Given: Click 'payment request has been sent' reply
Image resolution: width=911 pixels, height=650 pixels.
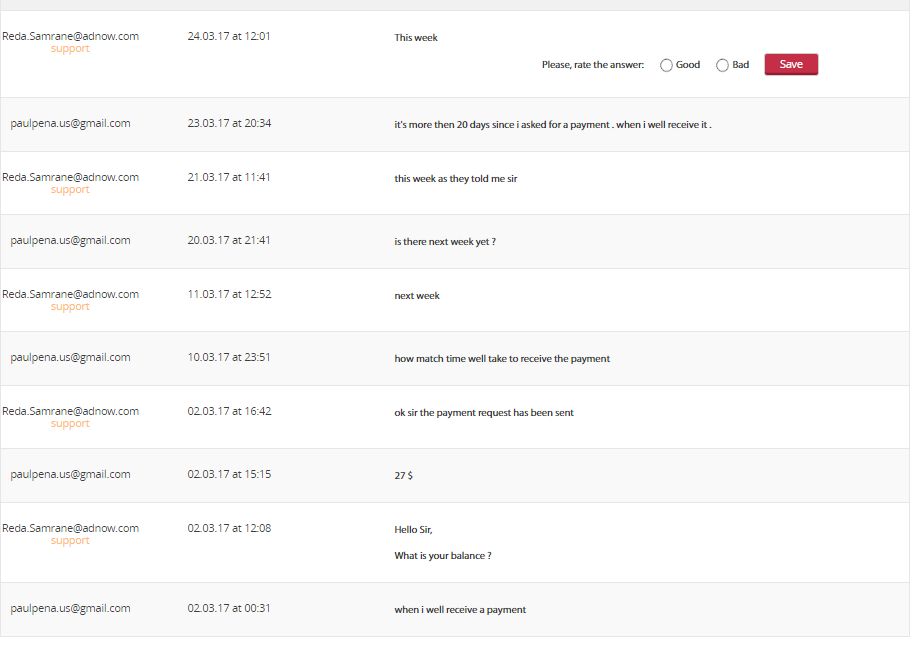Looking at the screenshot, I should click(x=484, y=413).
